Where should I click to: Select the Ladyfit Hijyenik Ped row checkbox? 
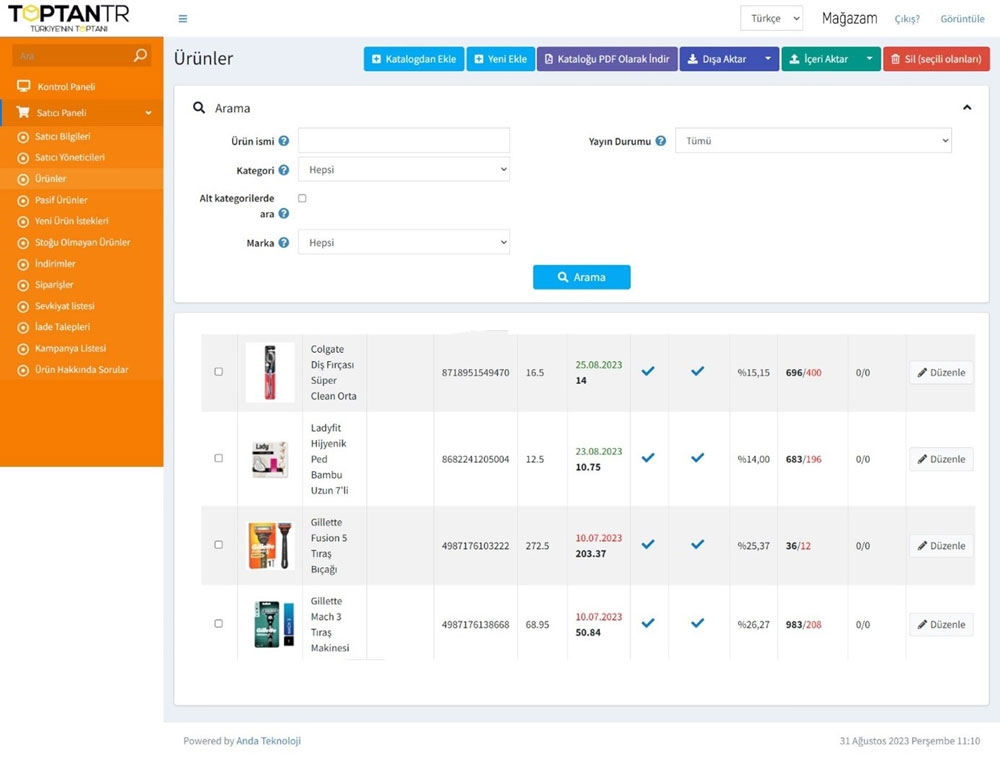click(219, 458)
